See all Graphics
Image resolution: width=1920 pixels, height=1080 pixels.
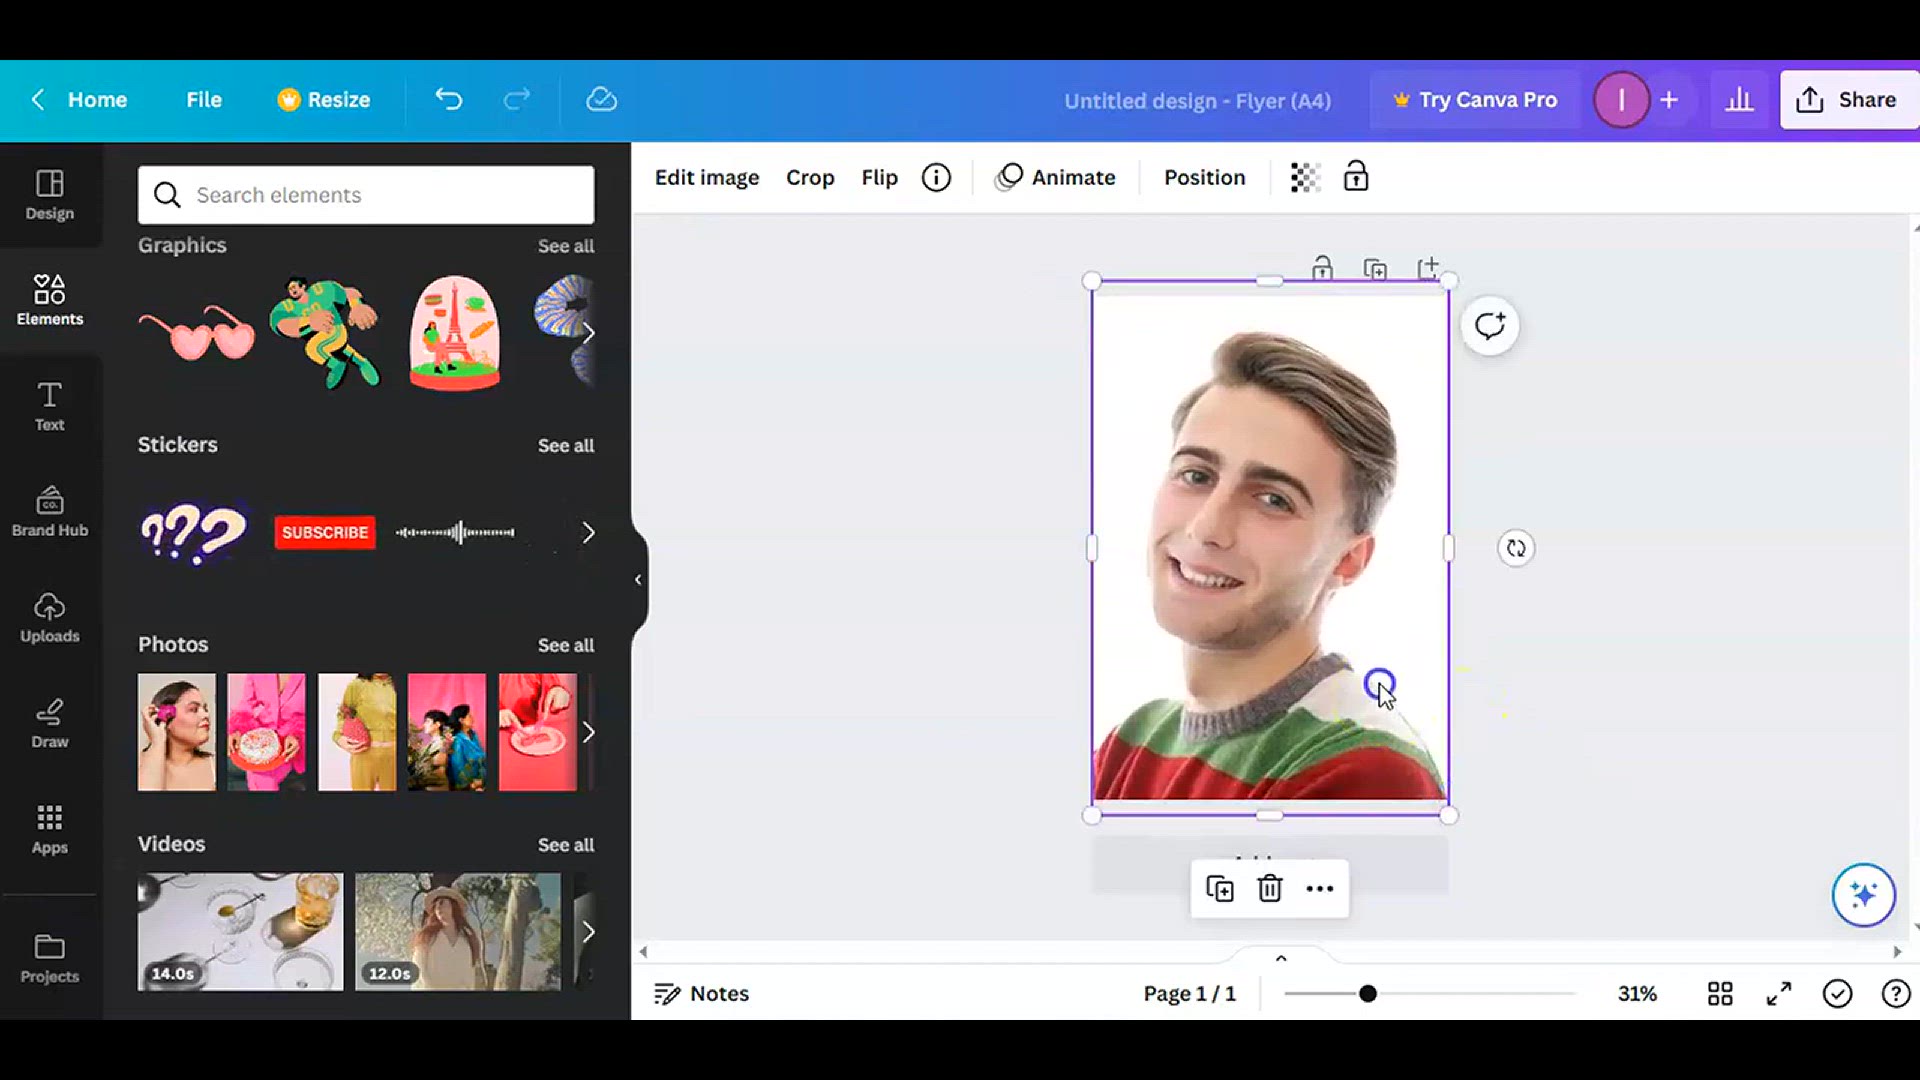coord(566,246)
